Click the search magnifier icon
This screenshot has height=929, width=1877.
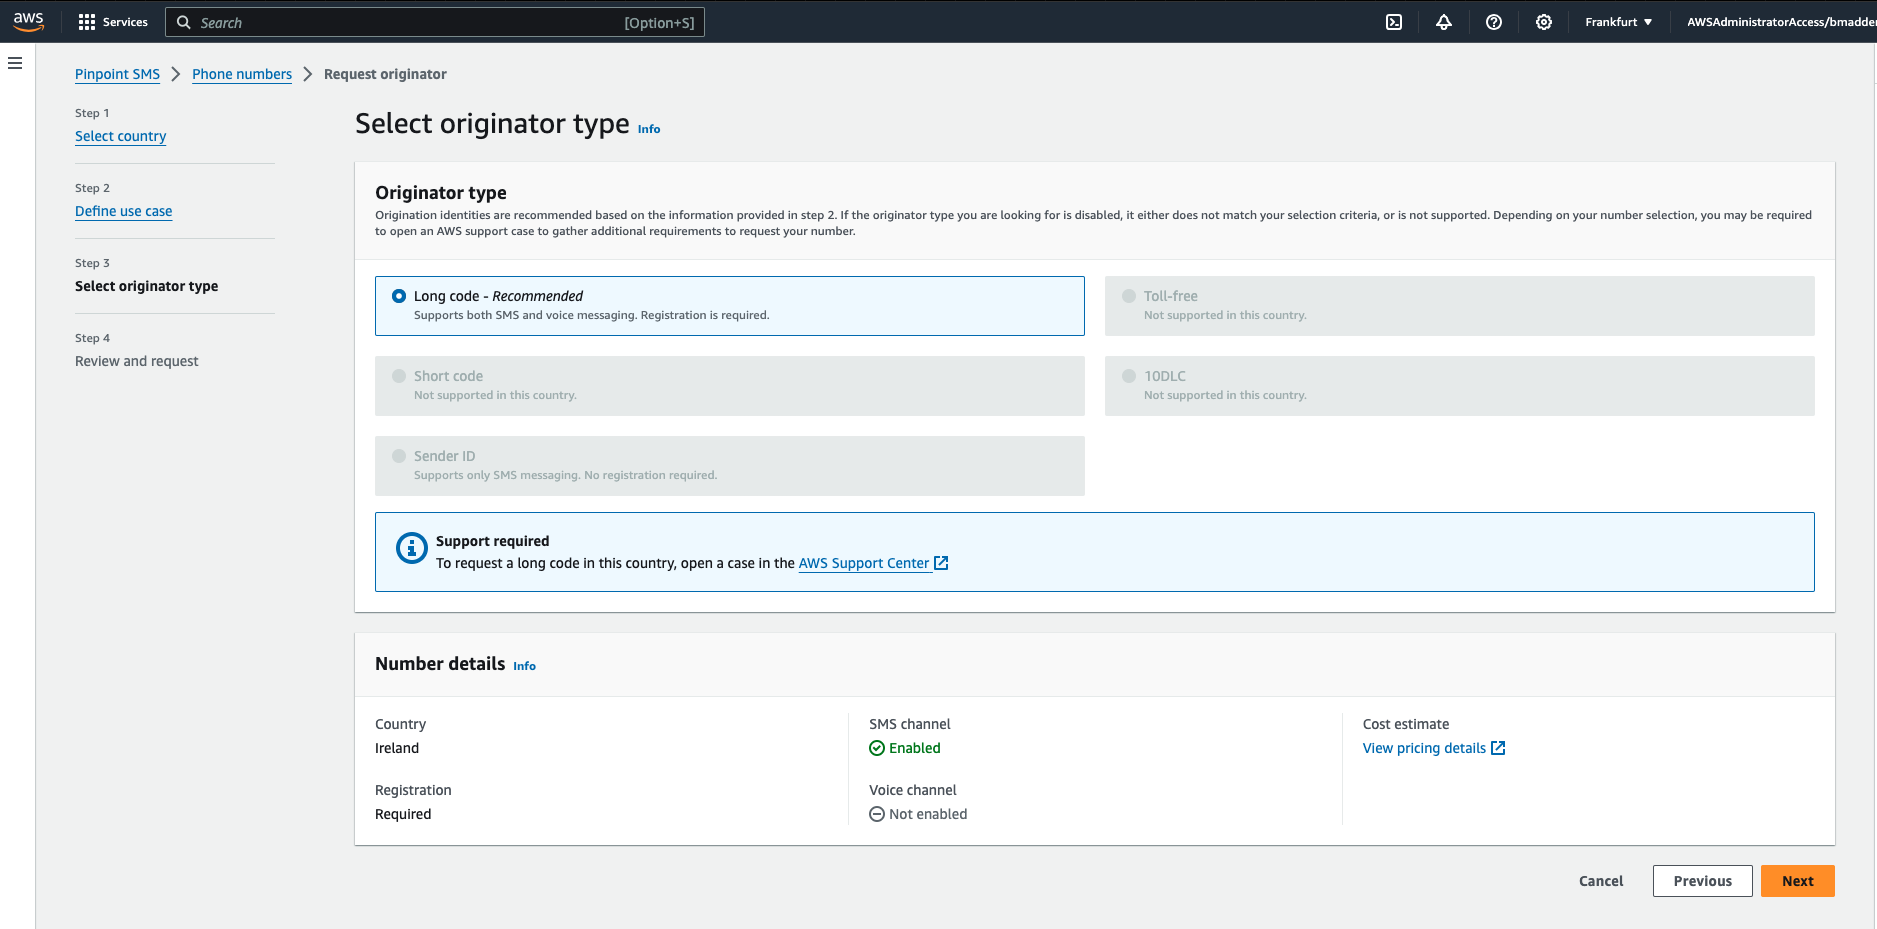(x=184, y=22)
